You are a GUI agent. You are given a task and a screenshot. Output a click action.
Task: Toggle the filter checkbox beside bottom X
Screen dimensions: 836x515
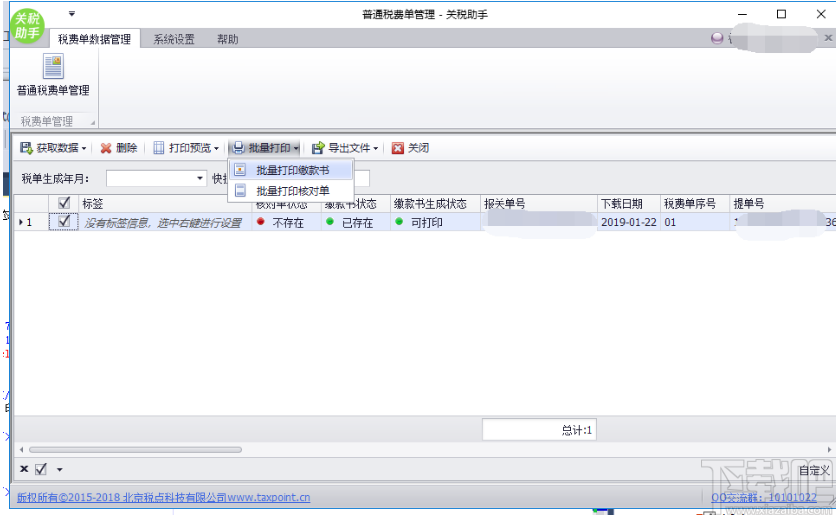41,469
